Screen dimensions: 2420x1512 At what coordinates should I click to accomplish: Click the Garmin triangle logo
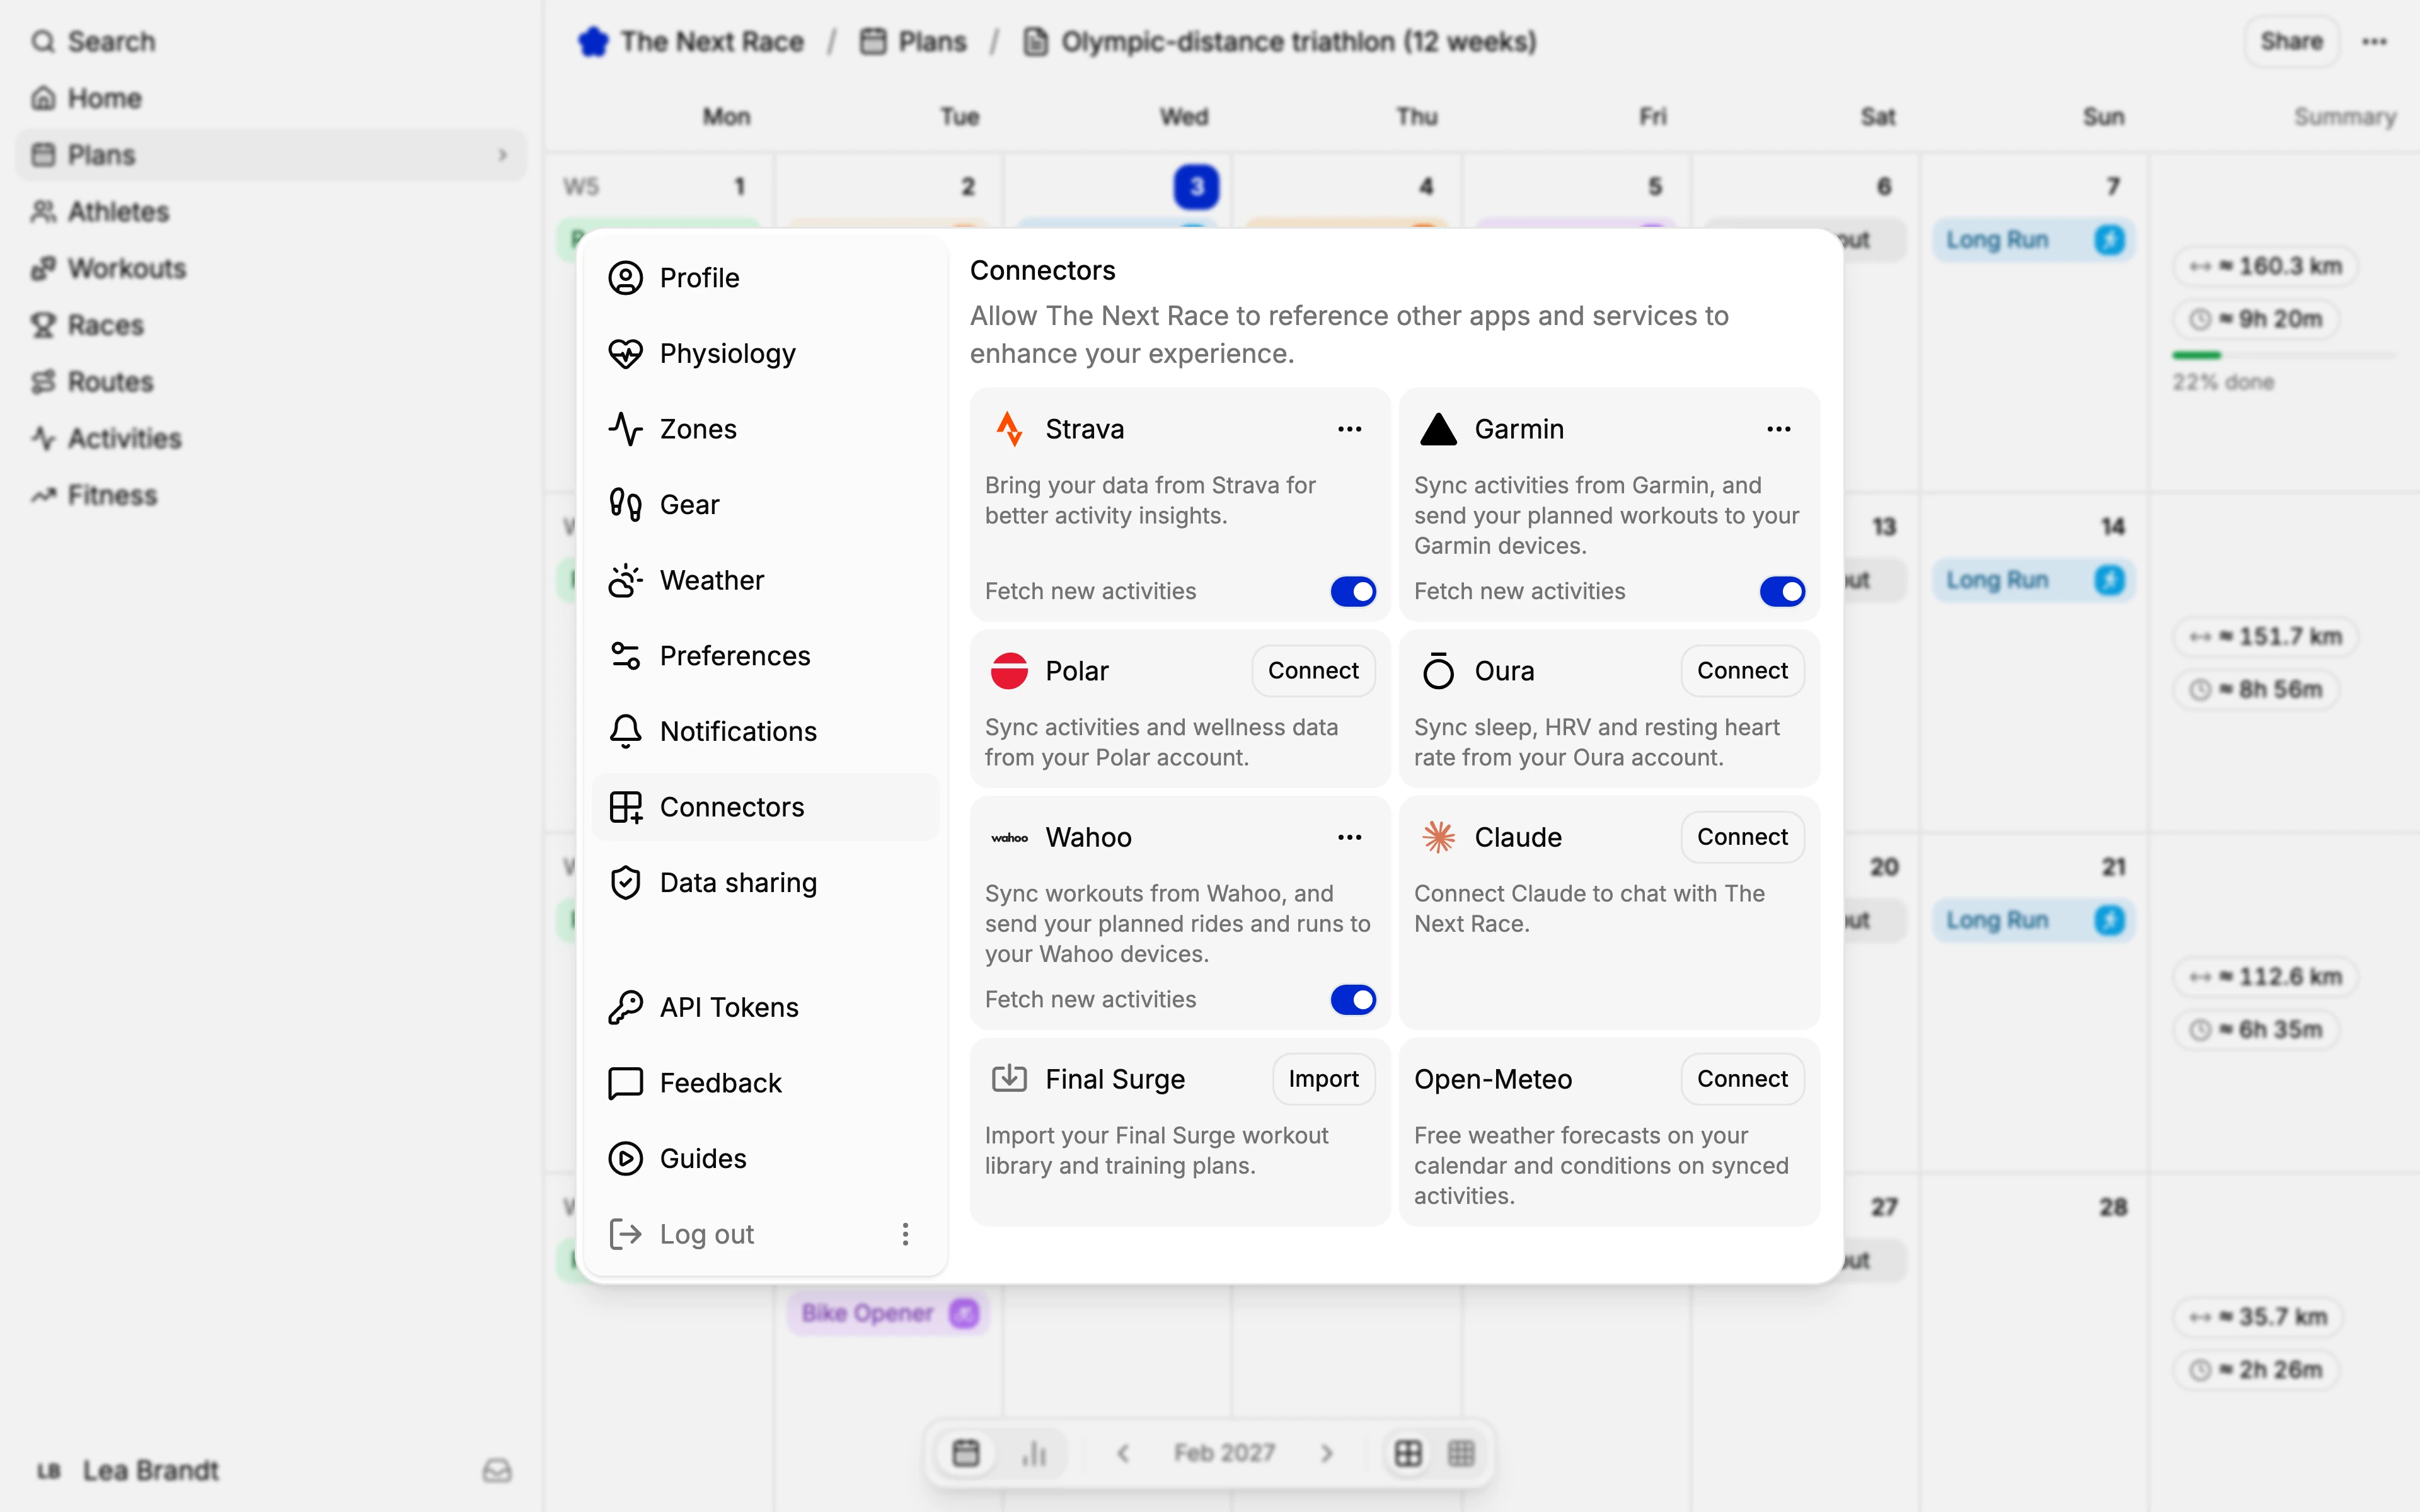click(1438, 429)
